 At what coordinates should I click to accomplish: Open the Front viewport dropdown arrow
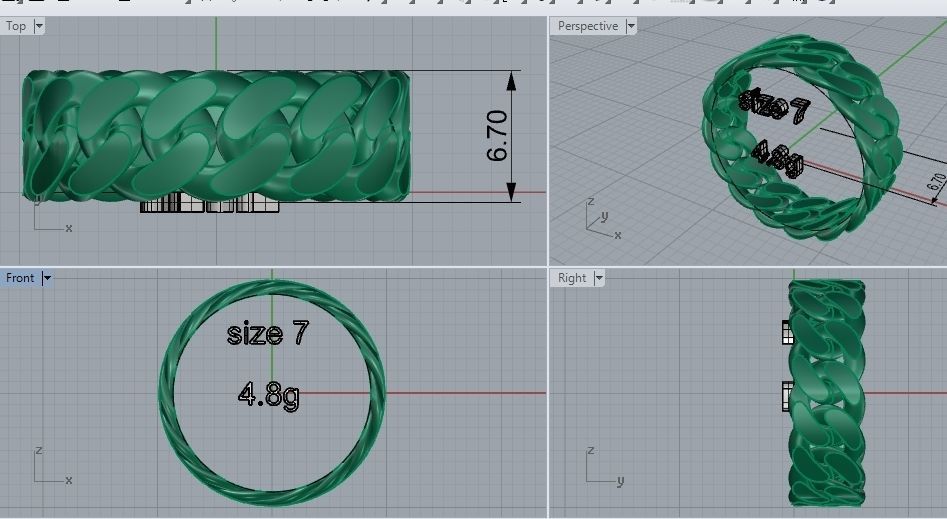pyautogui.click(x=47, y=278)
